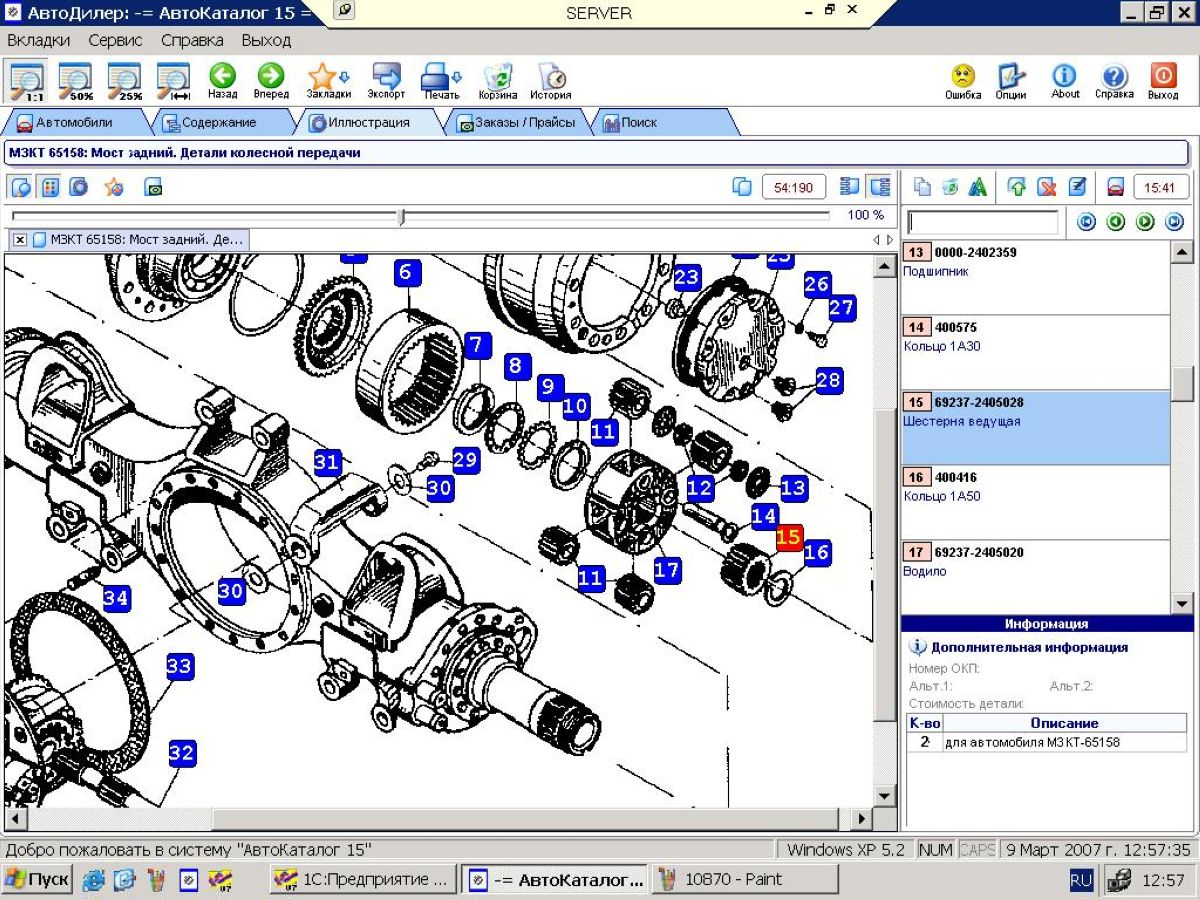Click parts list scrollbar up arrow
1200x900 pixels.
coord(1181,252)
